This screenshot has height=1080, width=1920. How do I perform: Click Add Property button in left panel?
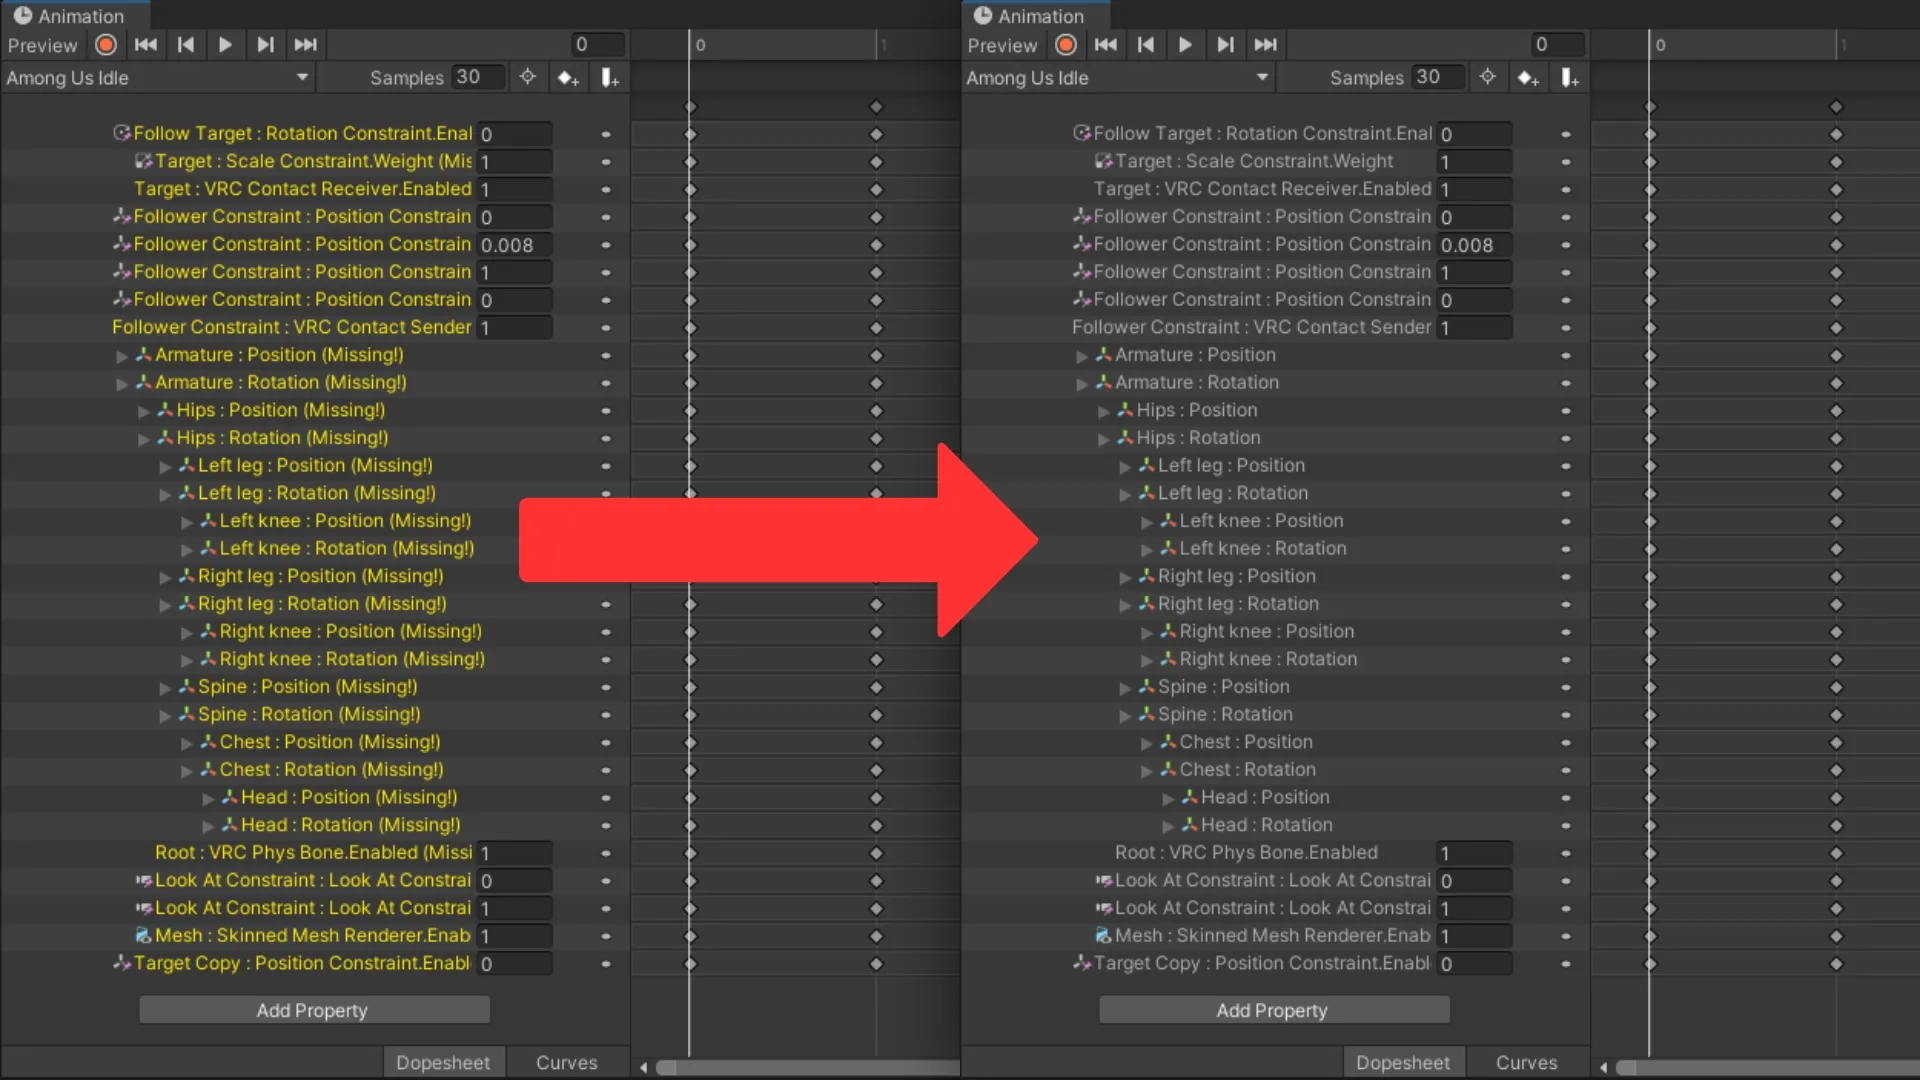[314, 1010]
